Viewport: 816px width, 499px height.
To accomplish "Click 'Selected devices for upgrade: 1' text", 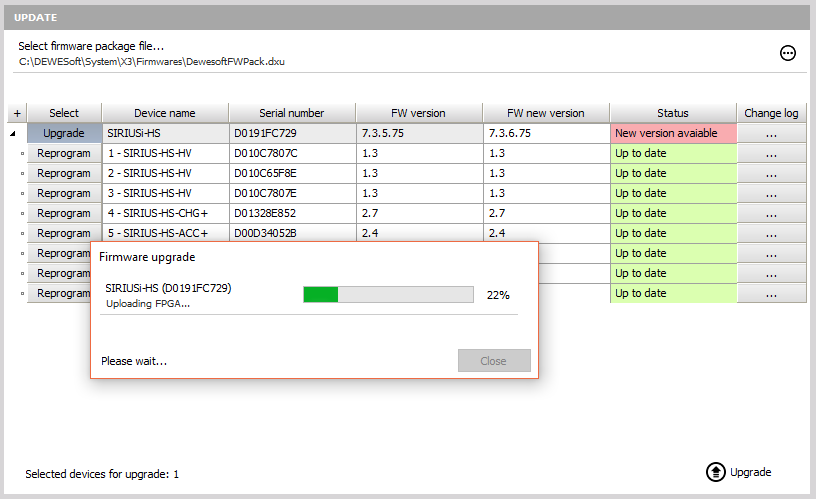I will 102,474.
